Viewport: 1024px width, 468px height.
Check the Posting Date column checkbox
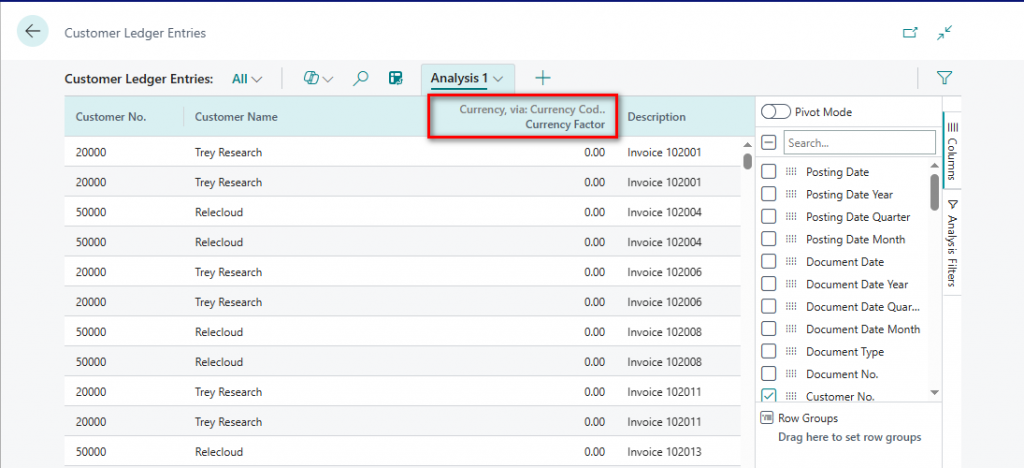coord(769,172)
